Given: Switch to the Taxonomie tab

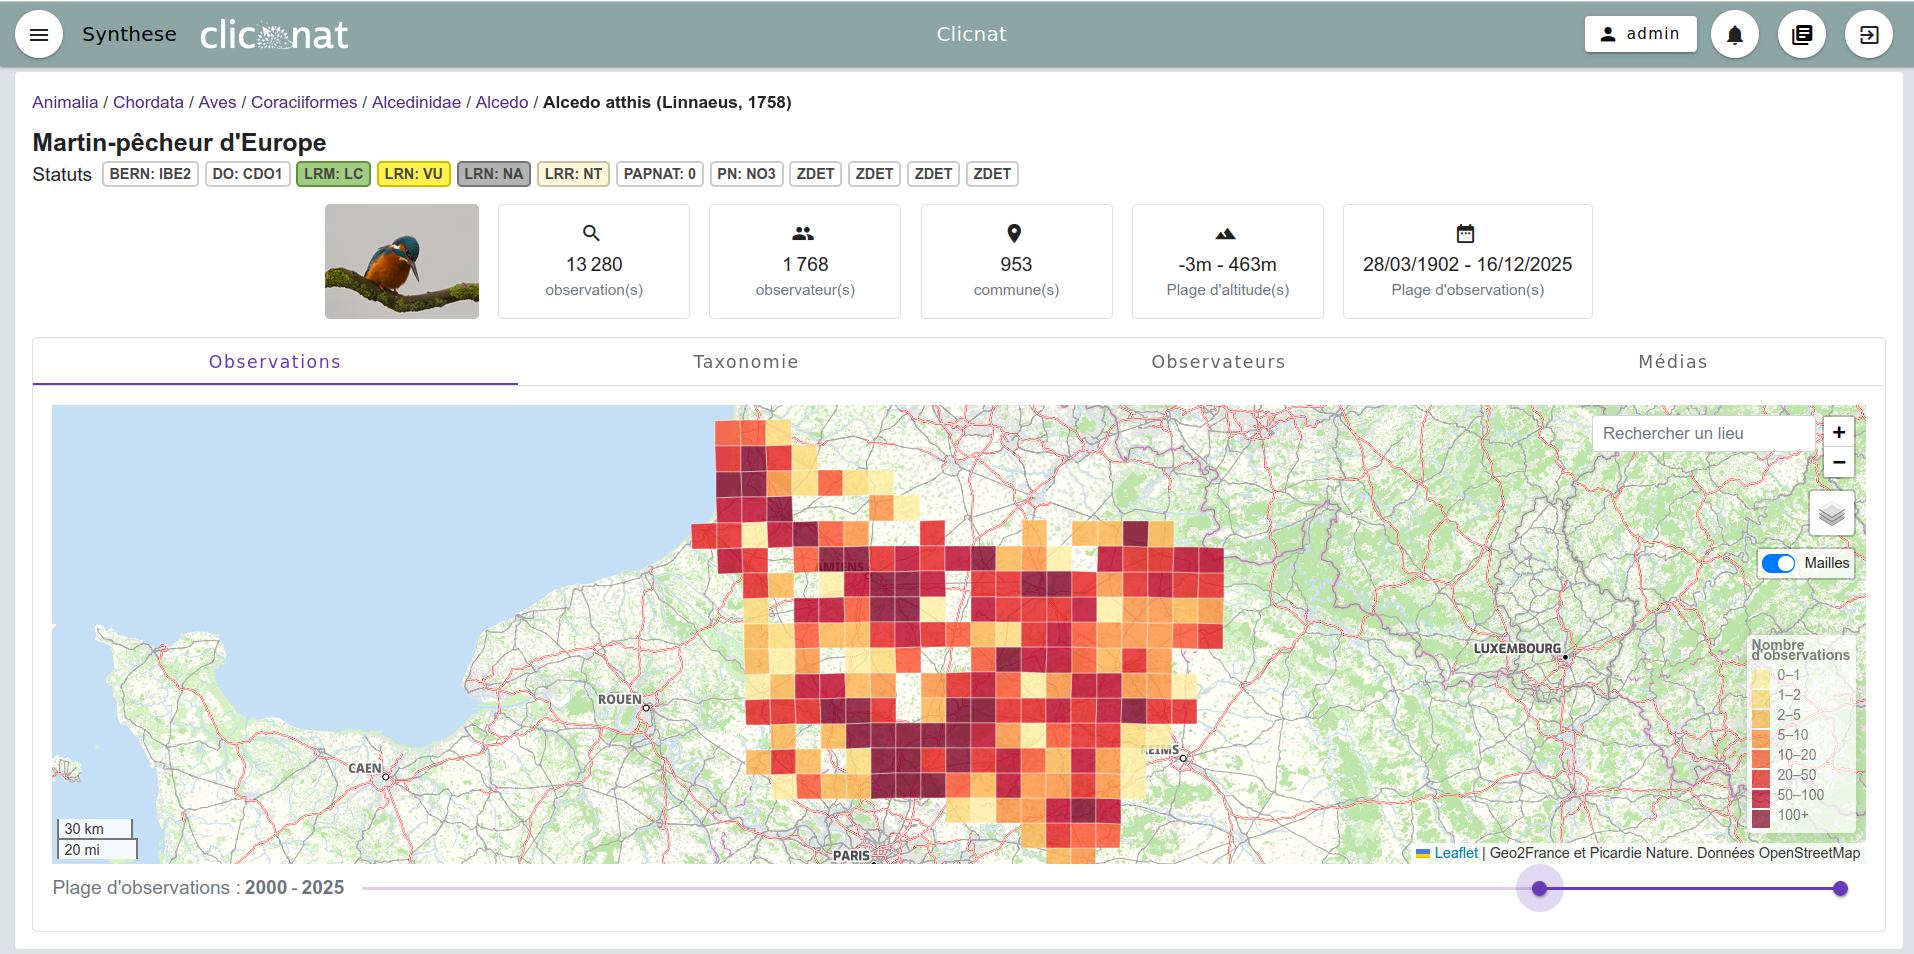Looking at the screenshot, I should click(746, 362).
